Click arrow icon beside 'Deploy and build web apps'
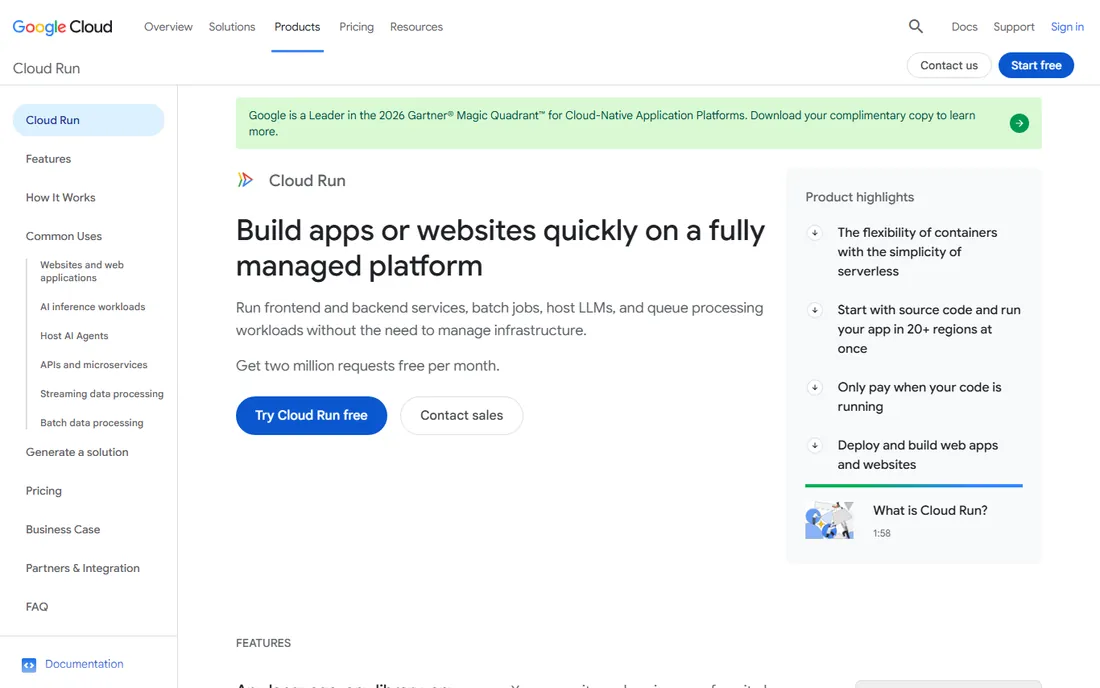The image size is (1100, 688). pyautogui.click(x=814, y=445)
